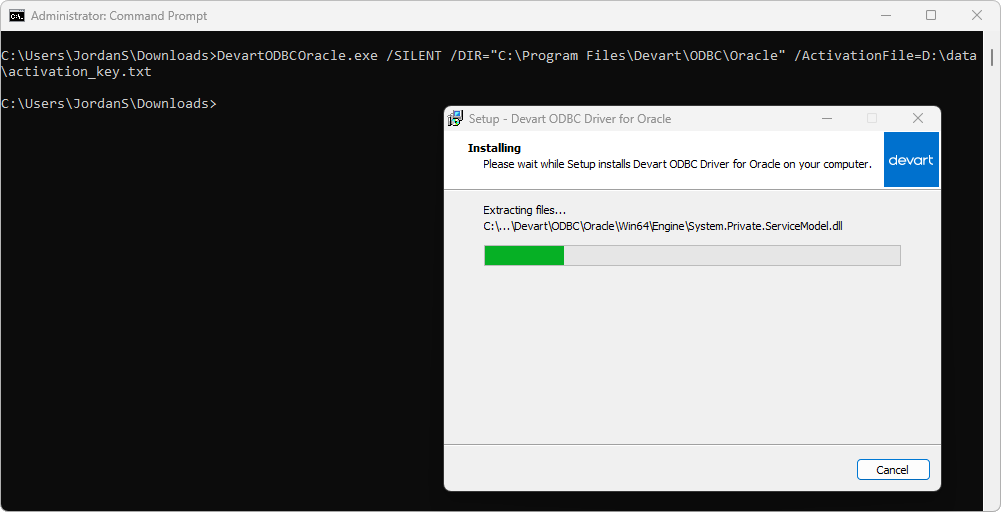This screenshot has width=1001, height=512.
Task: Click the unfilled gray part of progress bar
Action: point(730,256)
